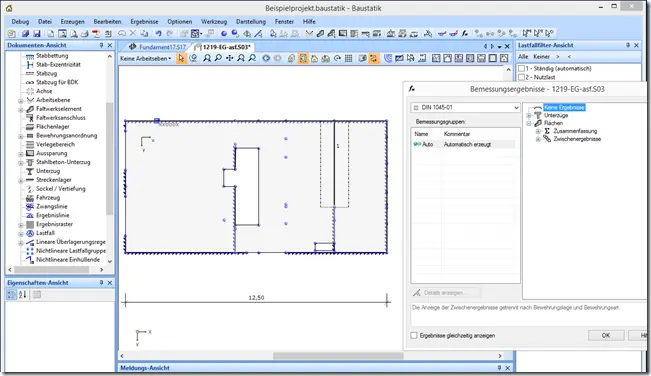Screen dimensions: 651x376
Task: Sort properties alphabetically in Eigenschaften-Ansicht
Action: point(22,295)
